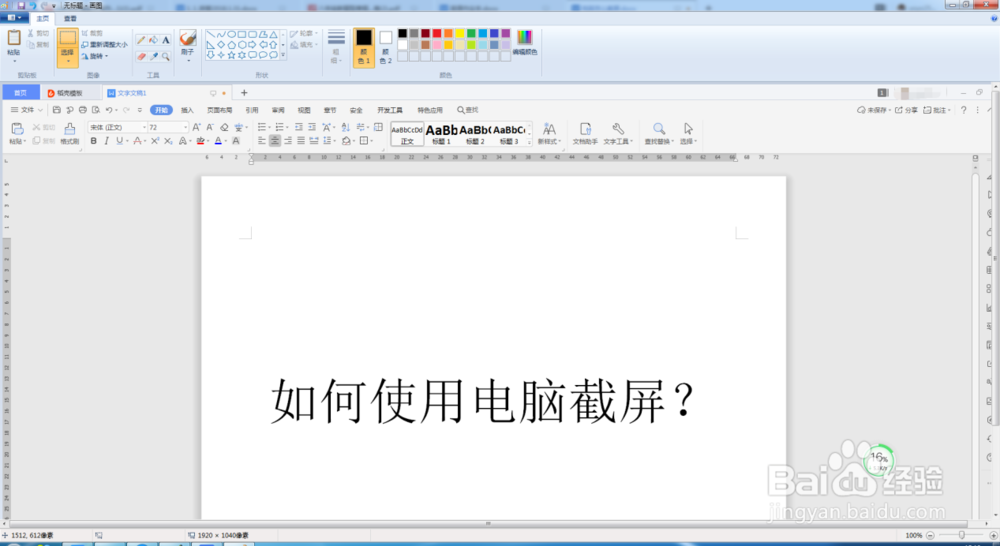
Task: Click the zoom in plus button
Action: (993, 535)
